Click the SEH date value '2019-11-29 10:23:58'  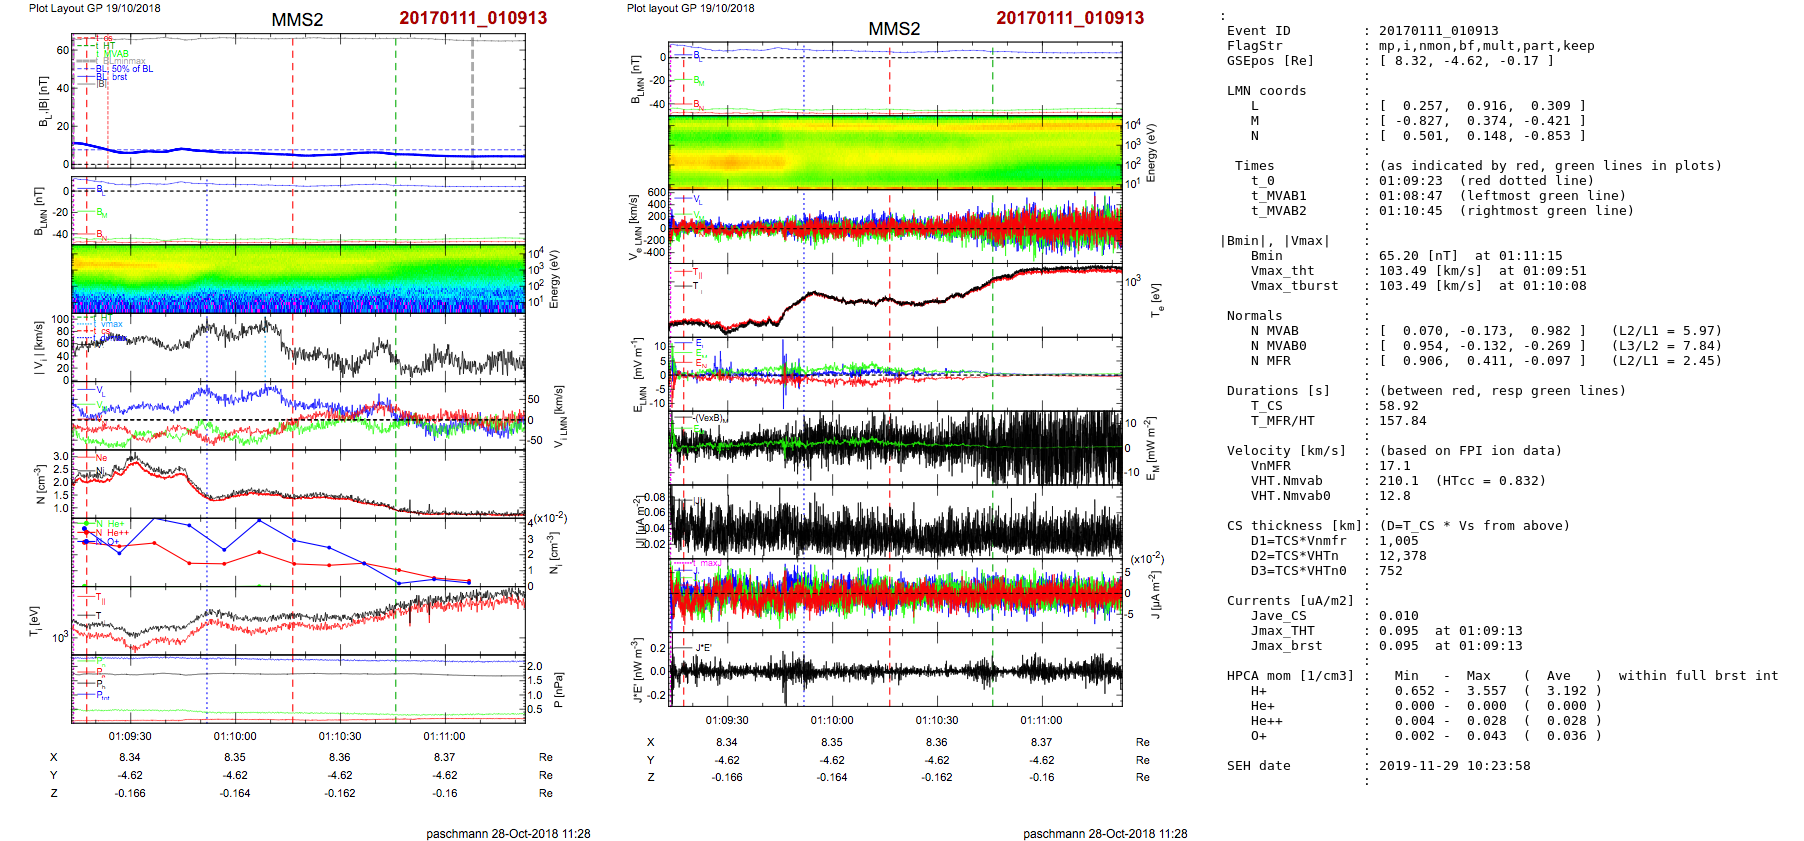pyautogui.click(x=1455, y=766)
